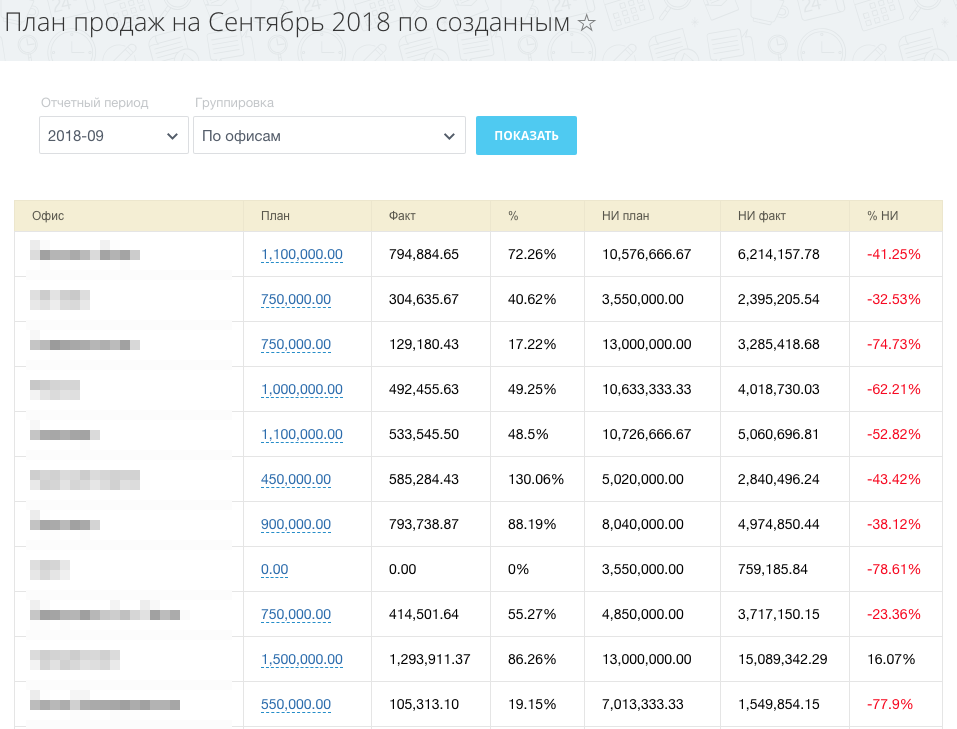This screenshot has height=729, width=957.
Task: Mark report as favorite with star icon
Action: tap(587, 23)
